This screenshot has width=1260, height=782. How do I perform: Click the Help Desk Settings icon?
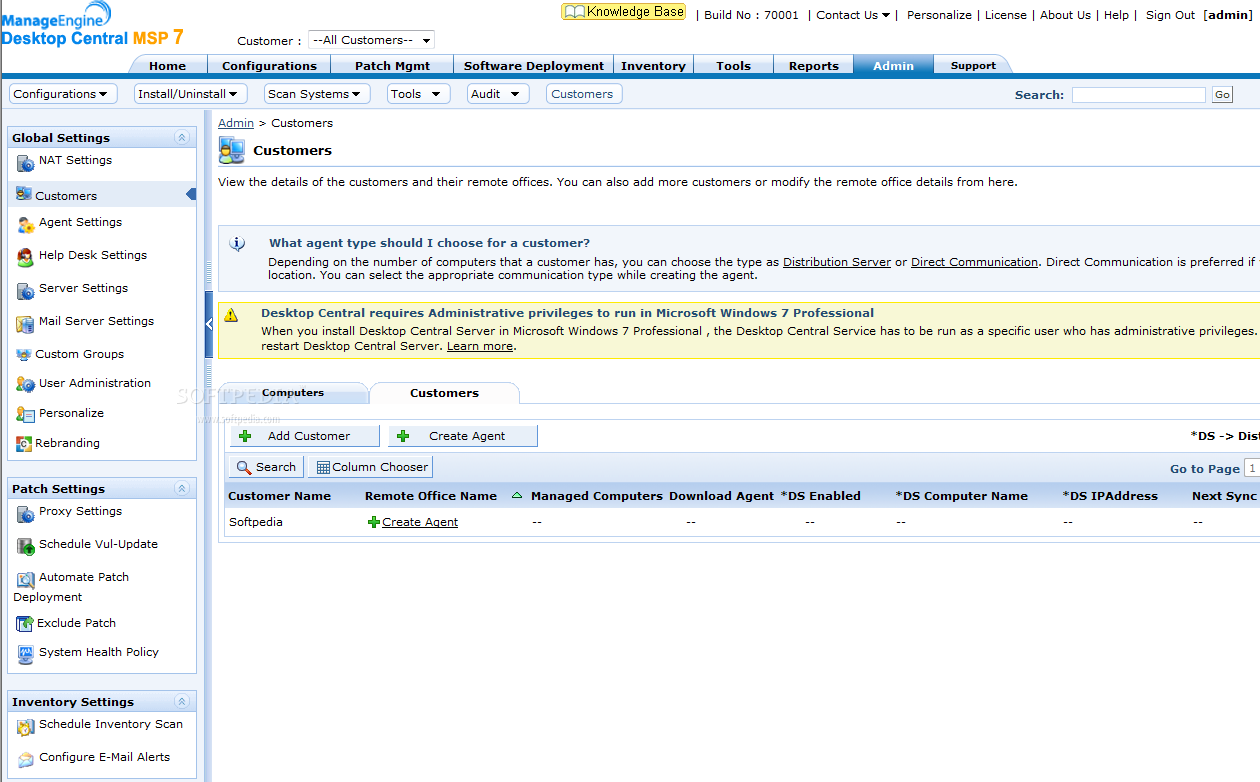coord(26,257)
